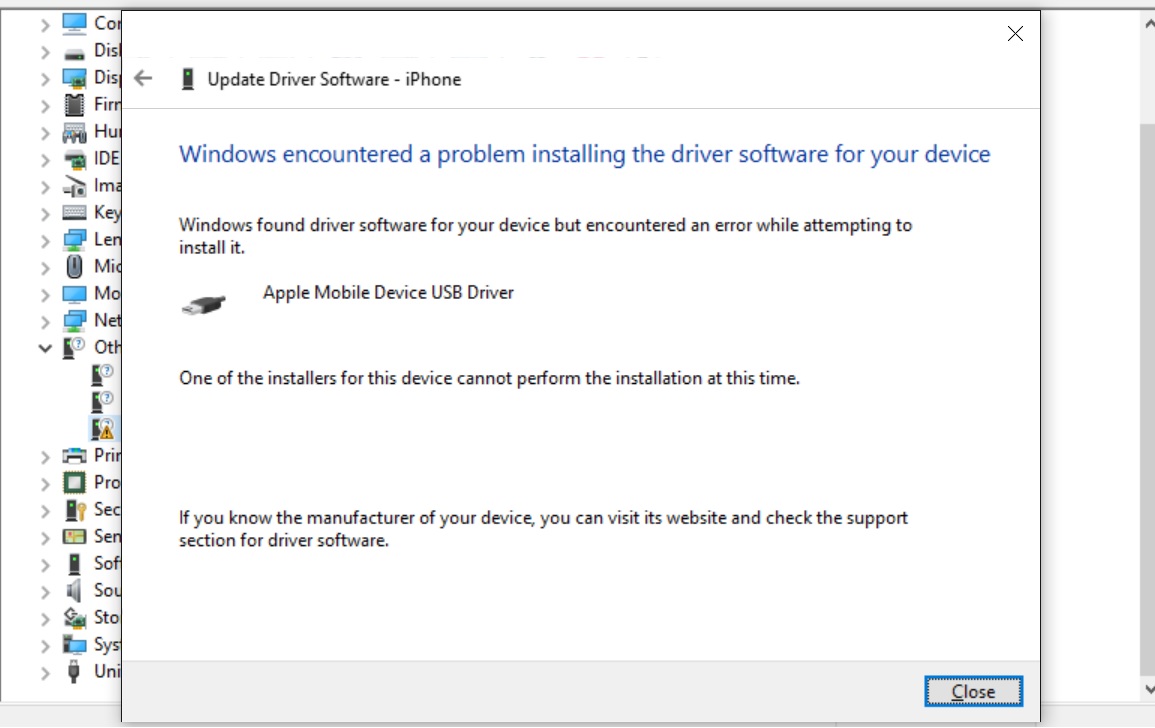Expand the 'Pro' processors node chevron
The height and width of the screenshot is (728, 1155).
45,484
